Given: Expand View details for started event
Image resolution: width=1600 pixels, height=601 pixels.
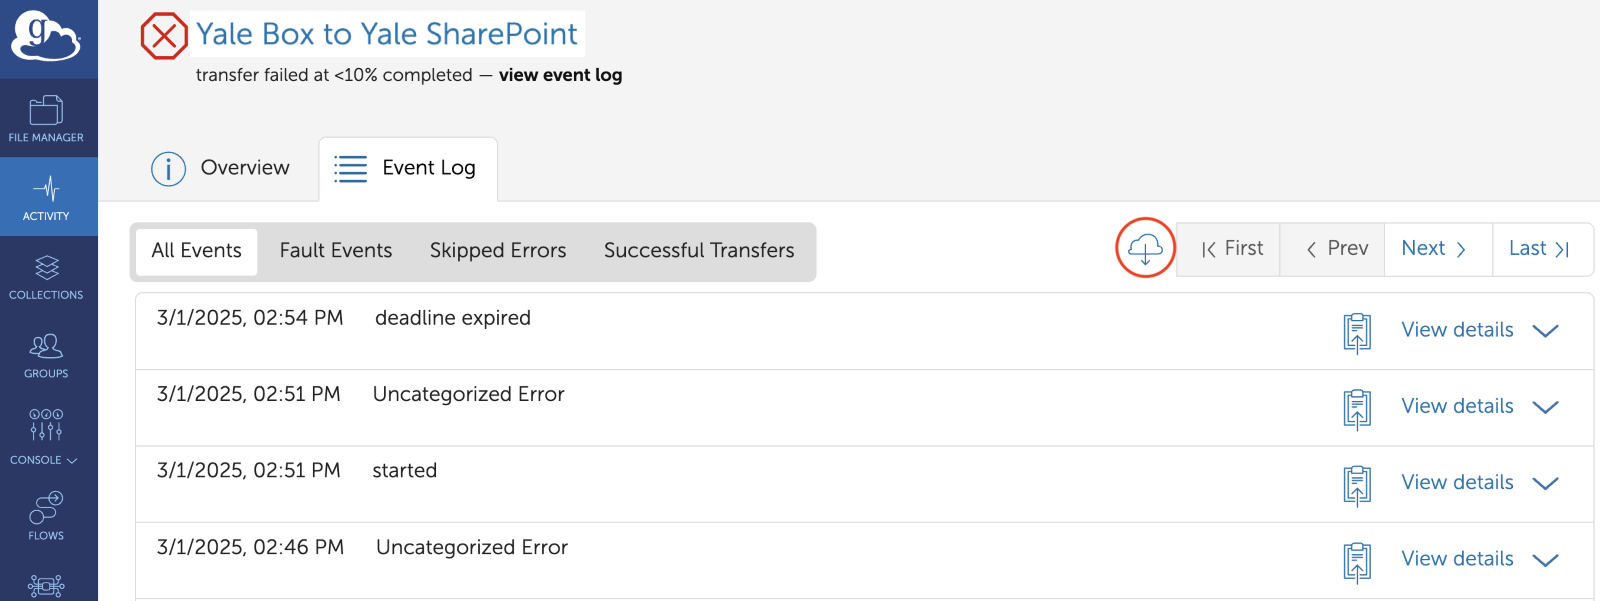Looking at the screenshot, I should [x=1478, y=483].
